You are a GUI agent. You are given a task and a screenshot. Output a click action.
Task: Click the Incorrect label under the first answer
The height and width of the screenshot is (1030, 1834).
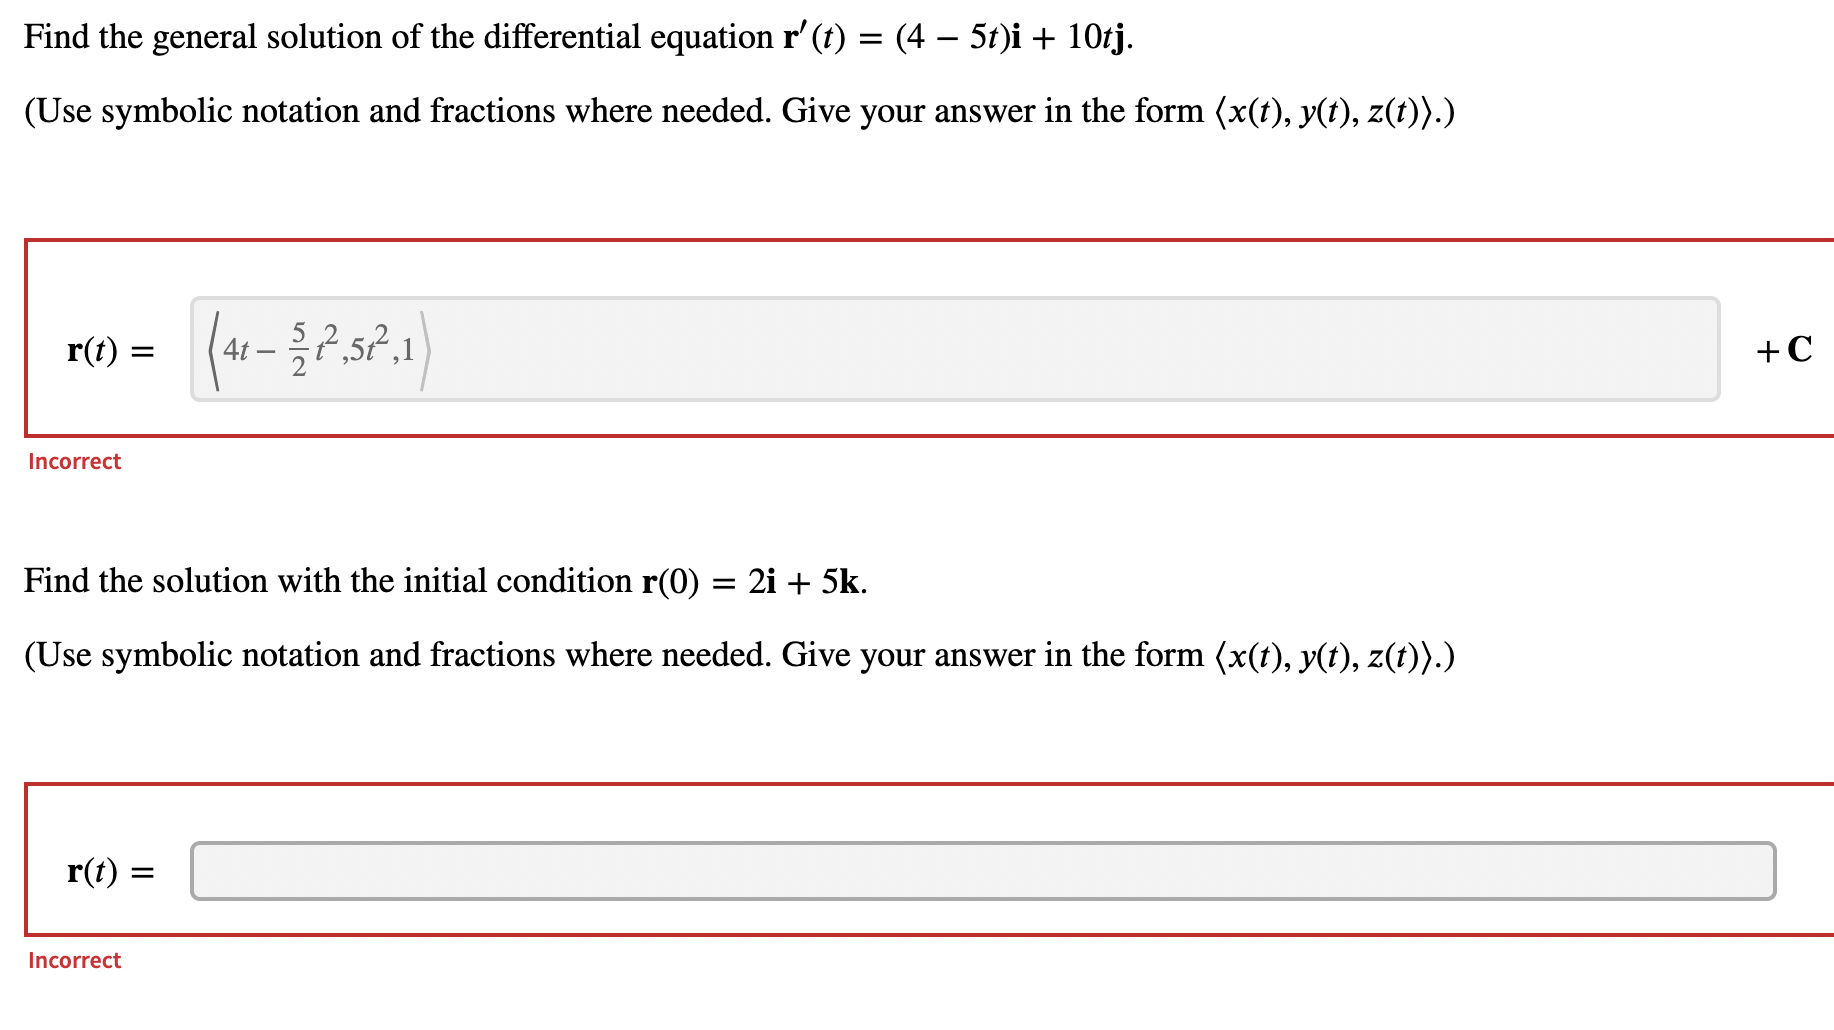(73, 461)
